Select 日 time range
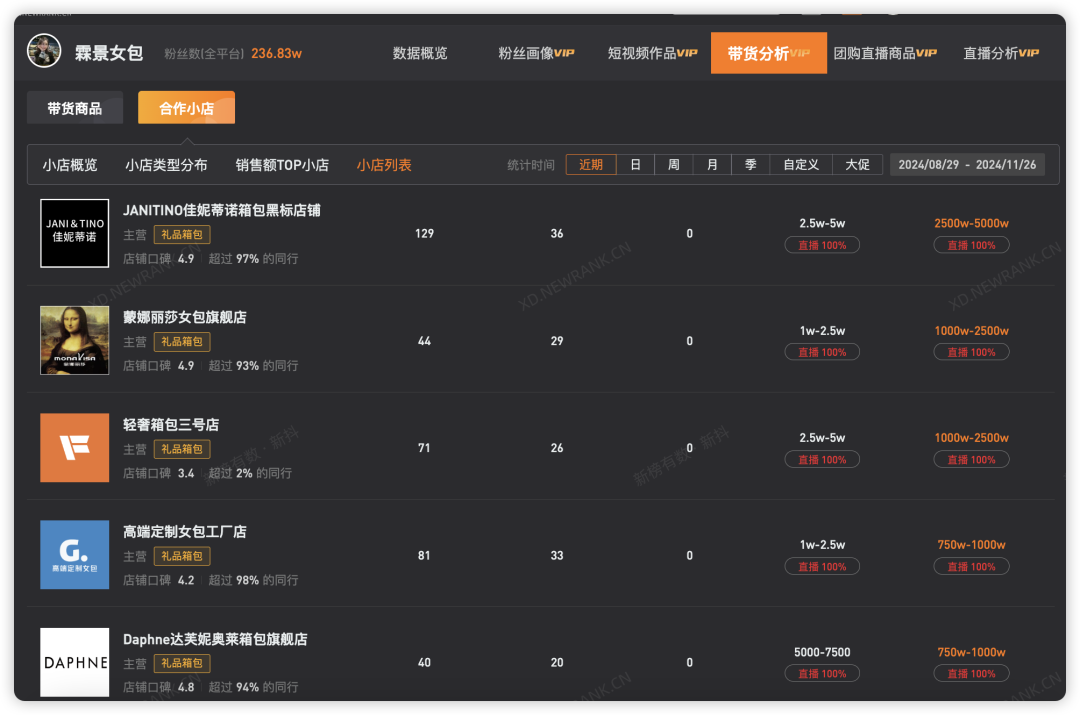The height and width of the screenshot is (715, 1080). pyautogui.click(x=635, y=165)
